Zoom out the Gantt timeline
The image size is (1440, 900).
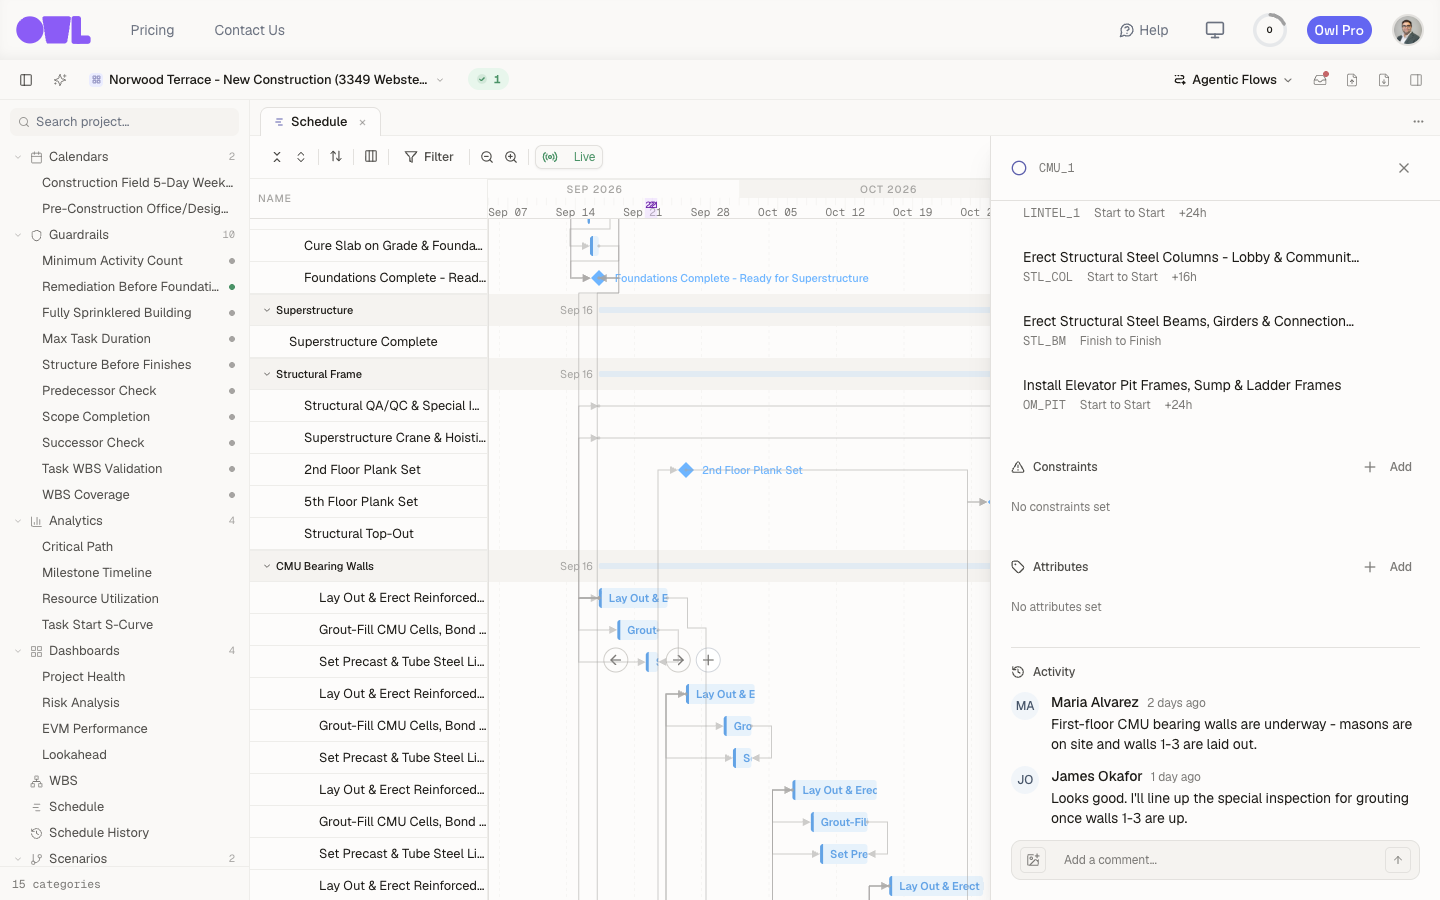[x=487, y=157]
